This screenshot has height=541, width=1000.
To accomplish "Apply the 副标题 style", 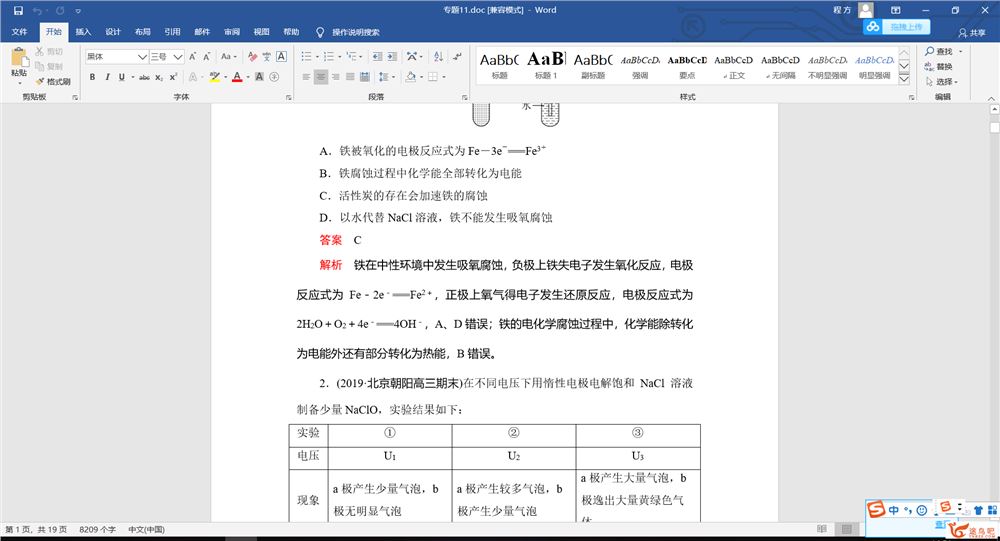I will [593, 65].
